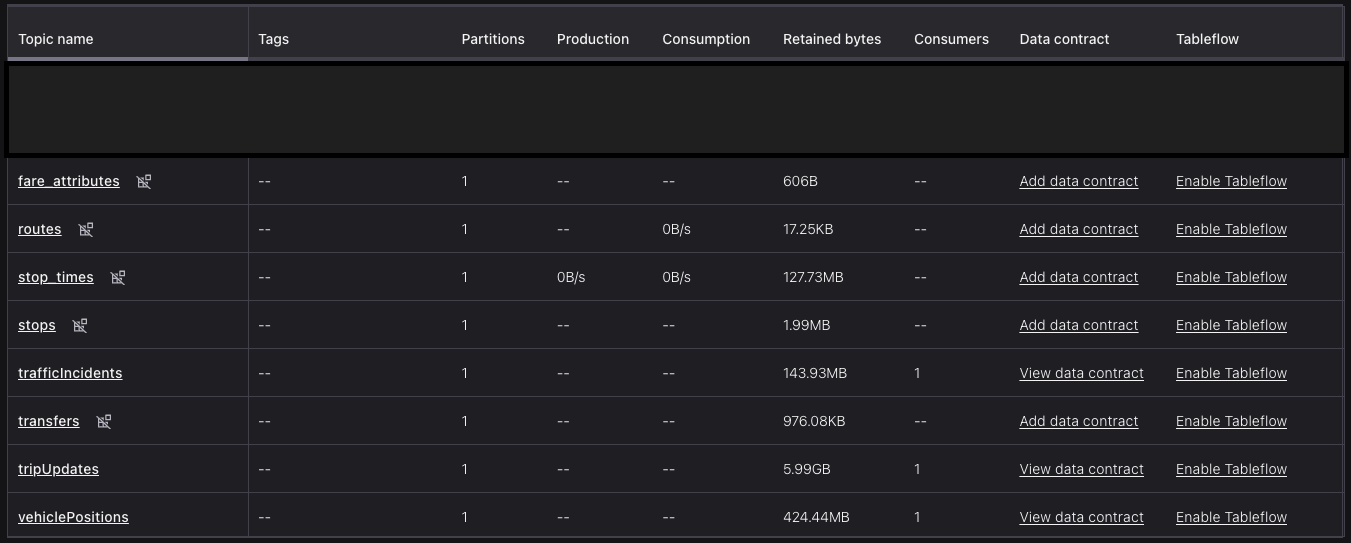Viewport: 1351px width, 543px height.
Task: View data contract for trafficIncidents
Action: [1081, 373]
